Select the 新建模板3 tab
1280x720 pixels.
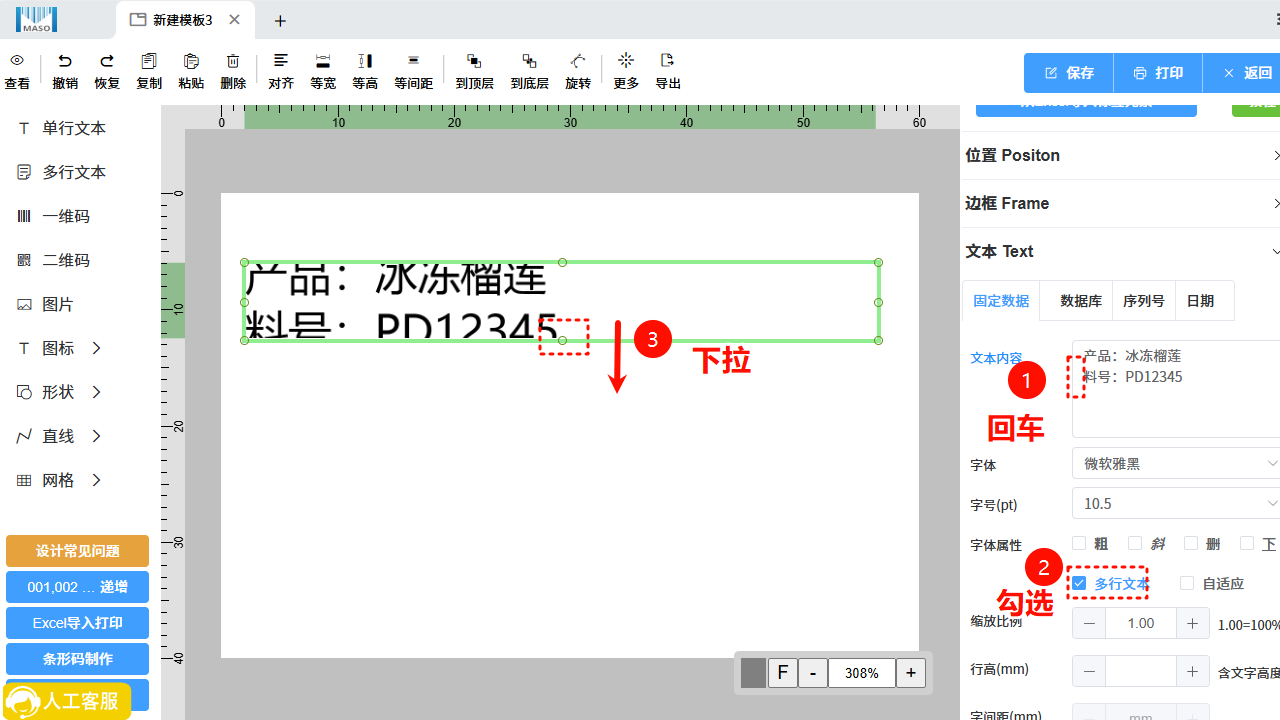185,20
